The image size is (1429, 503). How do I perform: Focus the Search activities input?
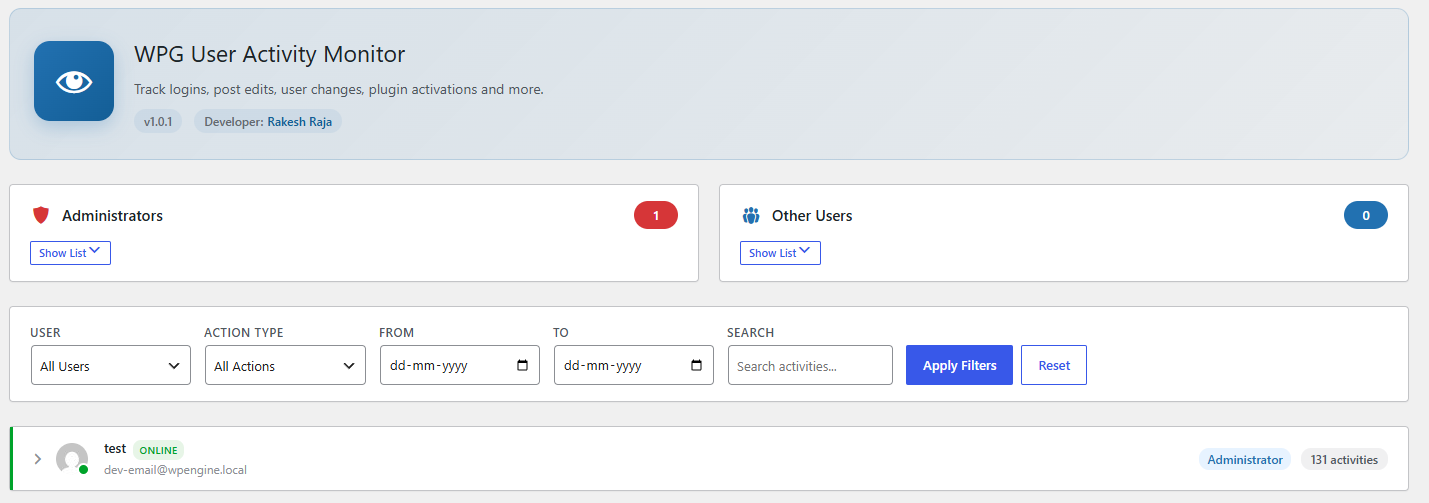810,365
